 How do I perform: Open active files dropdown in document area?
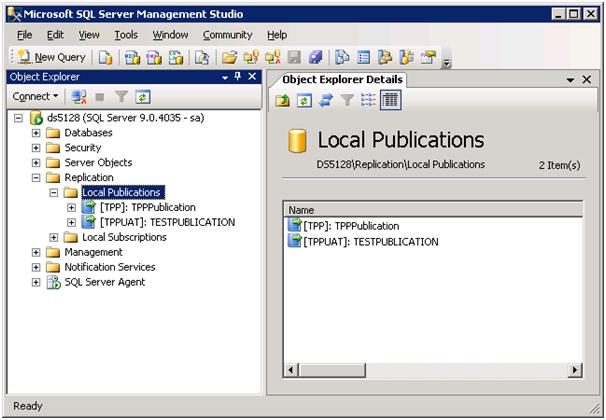tap(570, 80)
